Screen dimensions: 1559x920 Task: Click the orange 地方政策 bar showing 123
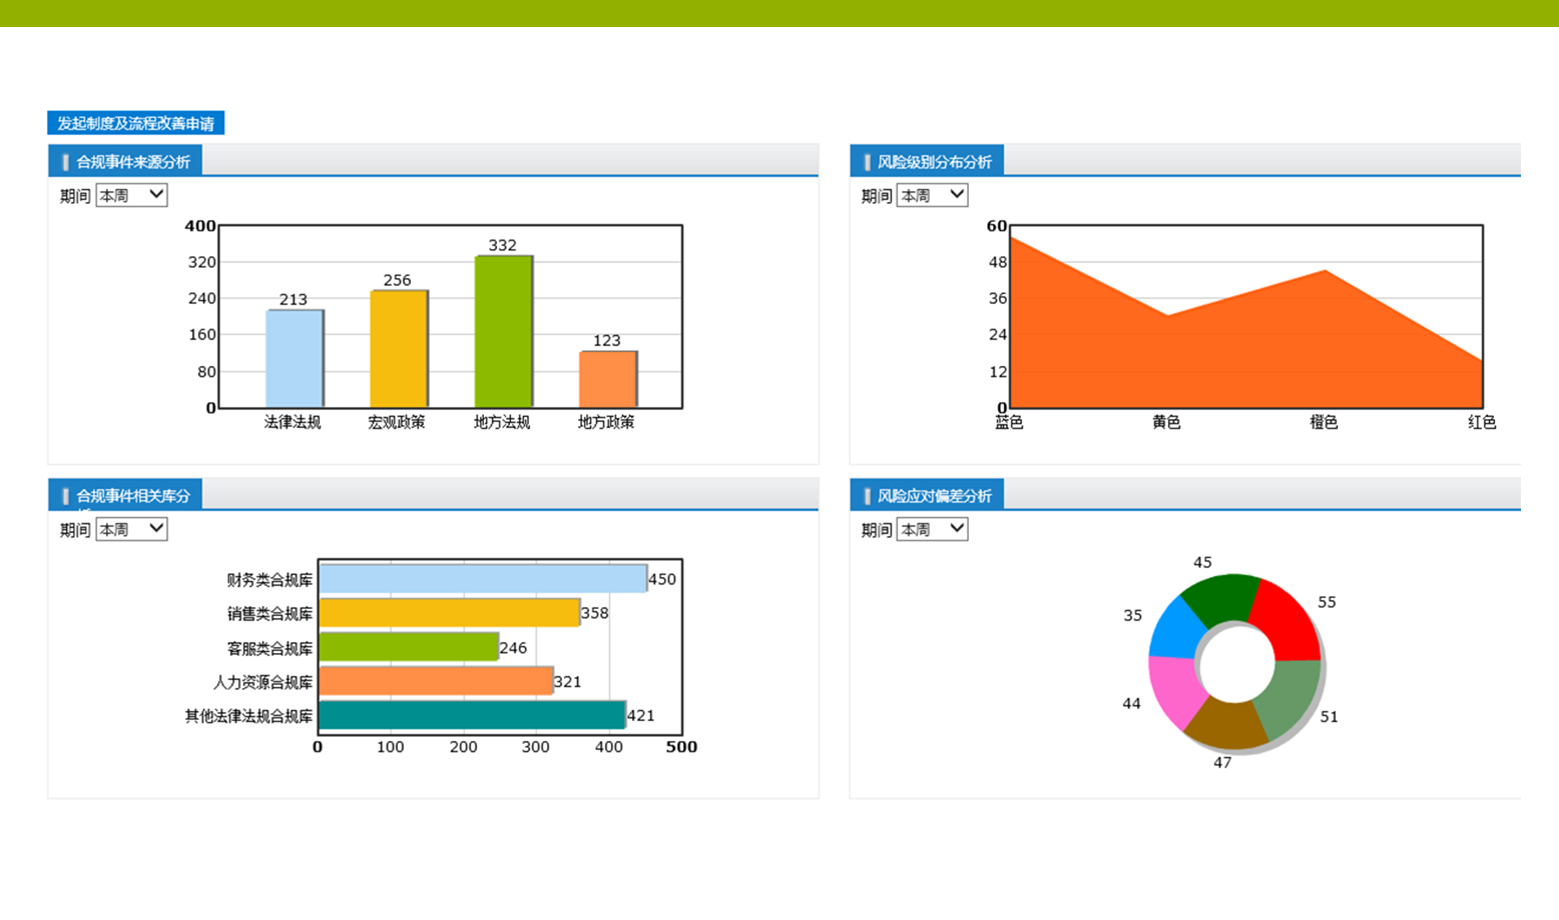point(607,380)
